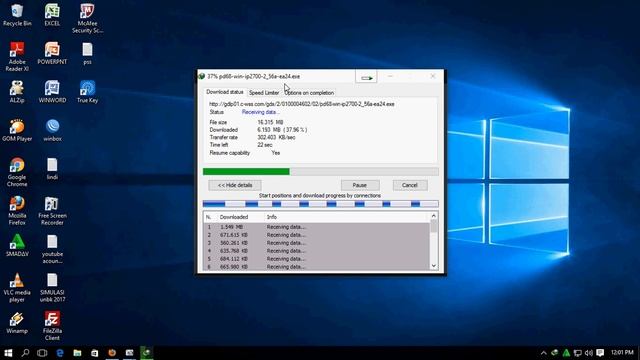This screenshot has height=360, width=640.
Task: Open the volume control in tray
Action: [589, 353]
